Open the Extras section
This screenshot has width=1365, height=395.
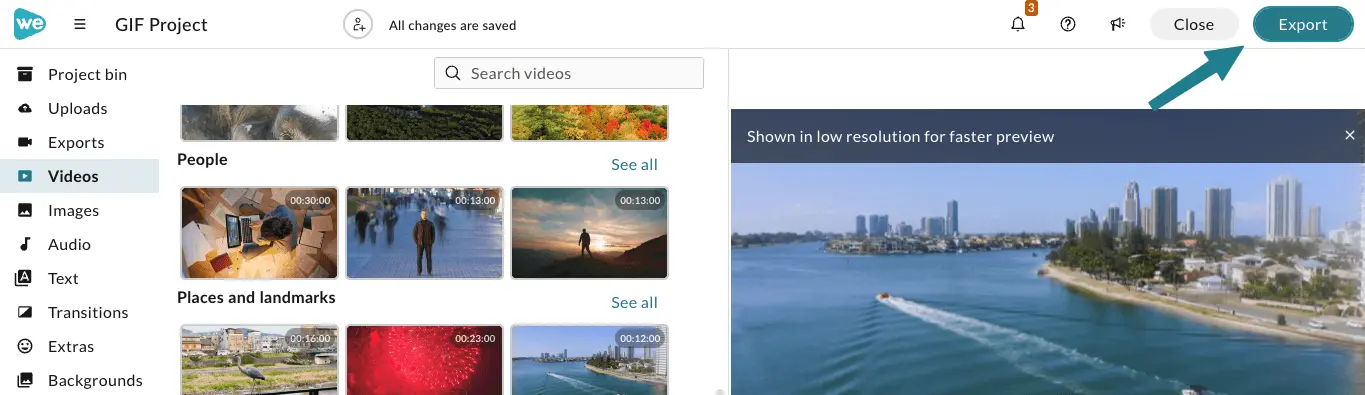point(79,346)
